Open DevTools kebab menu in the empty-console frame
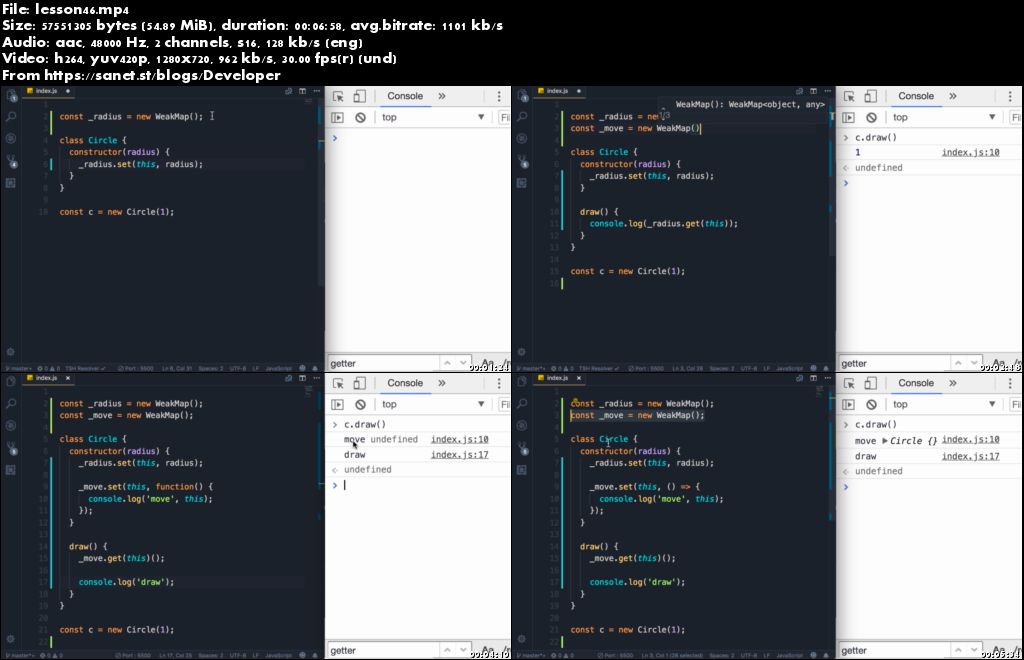This screenshot has width=1024, height=660. point(499,96)
